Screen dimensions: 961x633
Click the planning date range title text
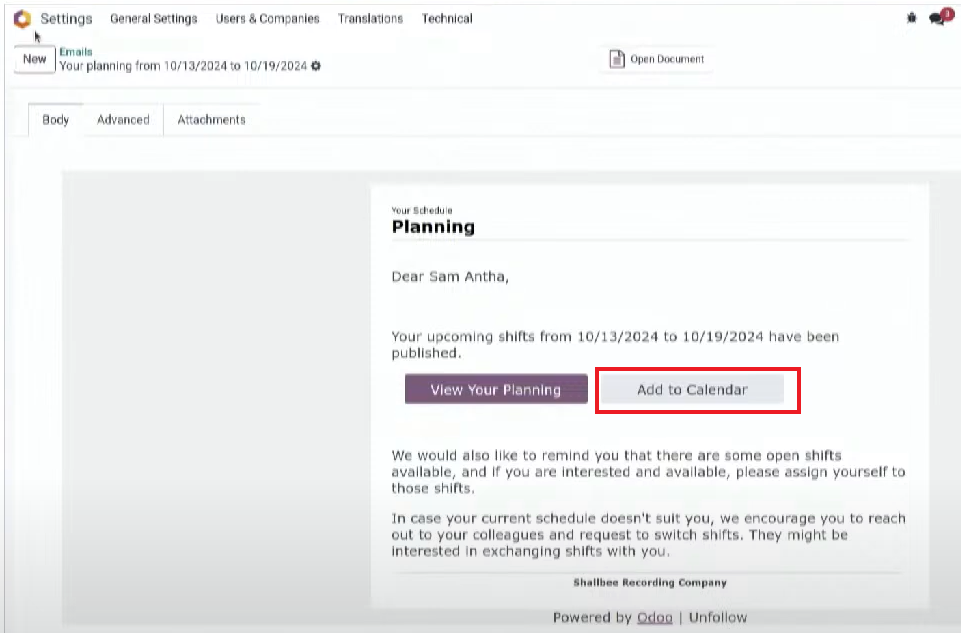(183, 66)
